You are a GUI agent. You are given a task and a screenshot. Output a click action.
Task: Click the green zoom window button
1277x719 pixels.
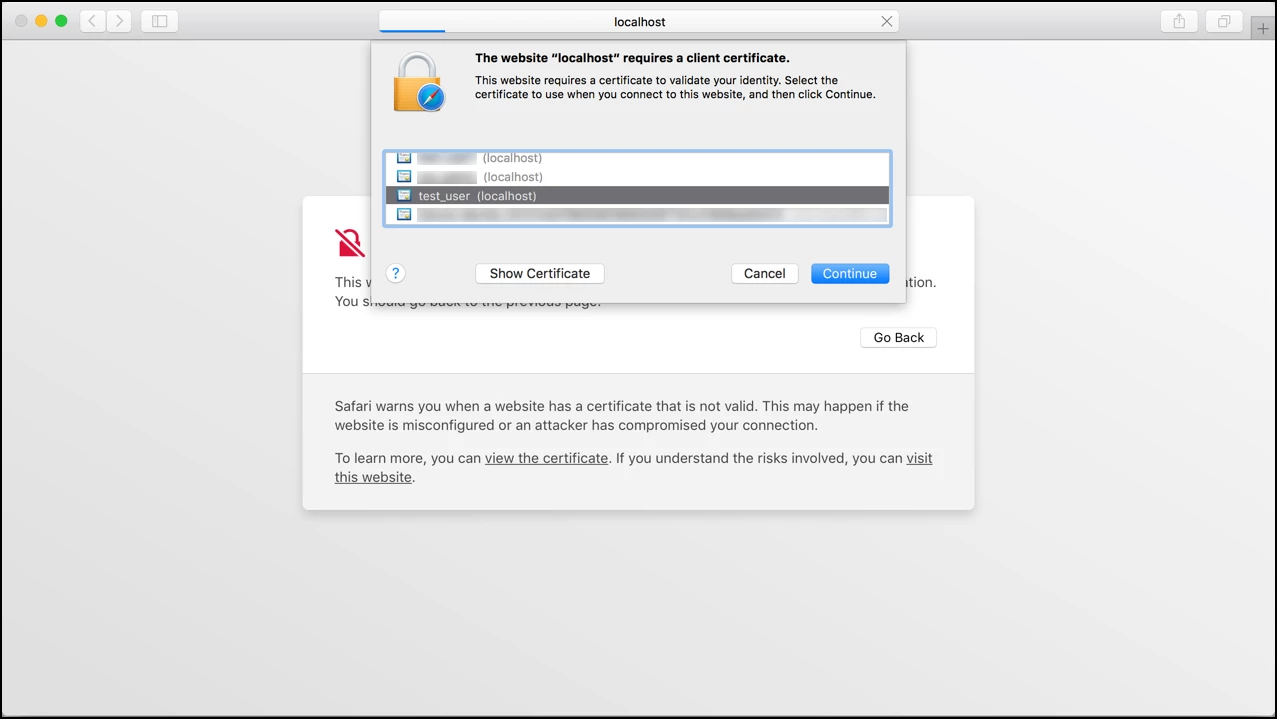pos(61,21)
